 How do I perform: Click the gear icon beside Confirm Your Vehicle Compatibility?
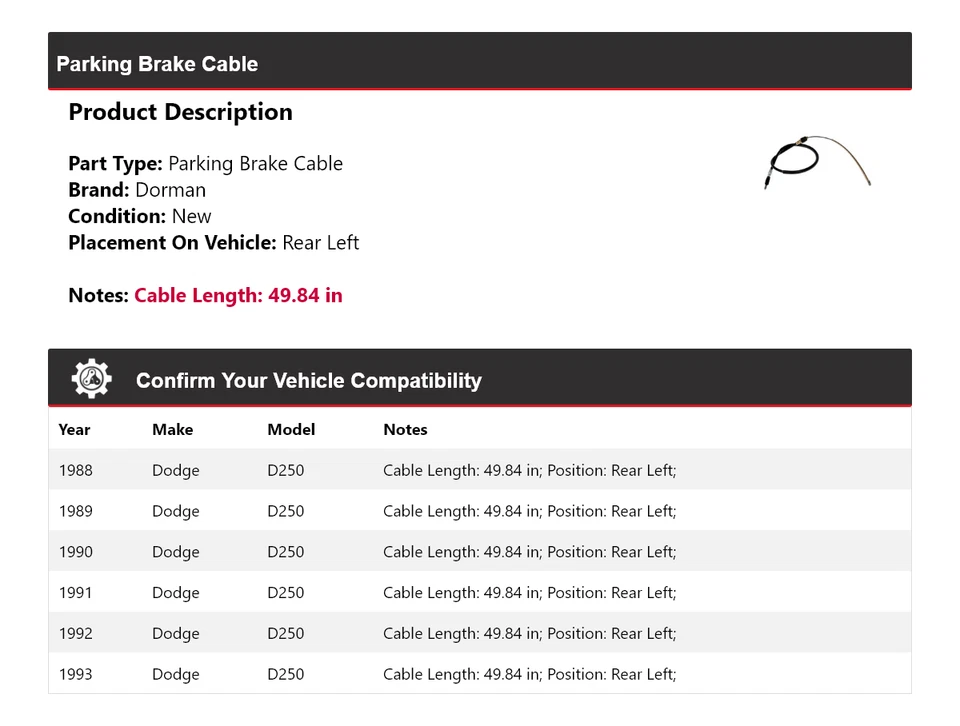(92, 379)
